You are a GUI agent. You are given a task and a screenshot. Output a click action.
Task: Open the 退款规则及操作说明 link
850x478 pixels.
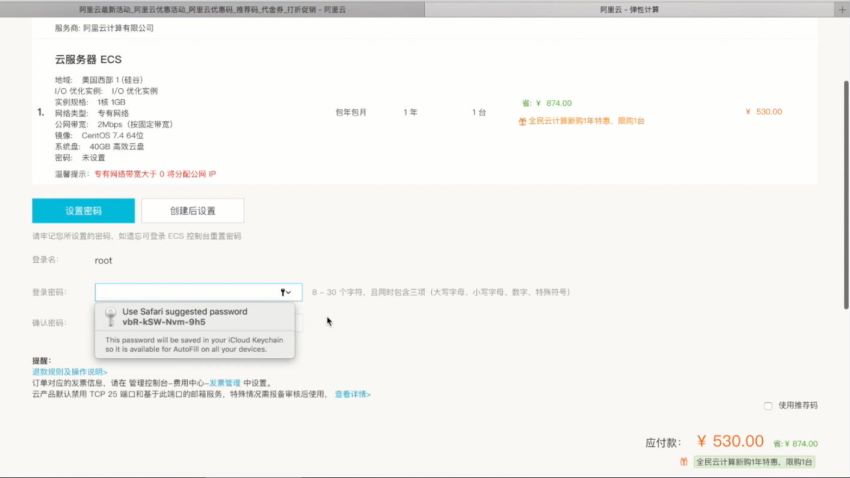pyautogui.click(x=69, y=372)
